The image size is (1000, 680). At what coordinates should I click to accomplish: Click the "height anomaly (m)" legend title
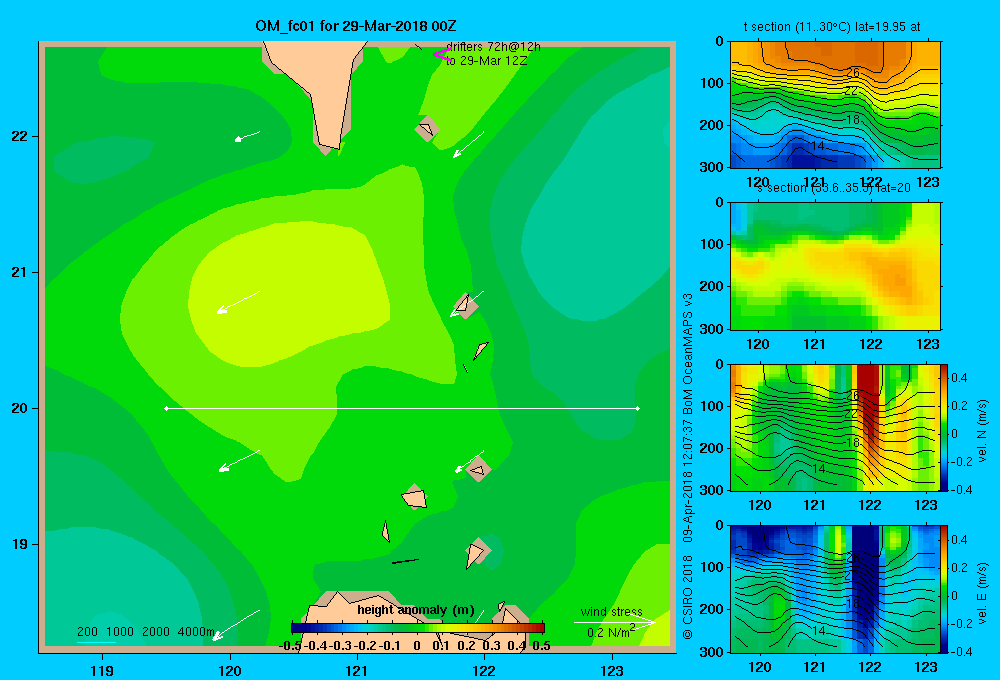click(415, 610)
